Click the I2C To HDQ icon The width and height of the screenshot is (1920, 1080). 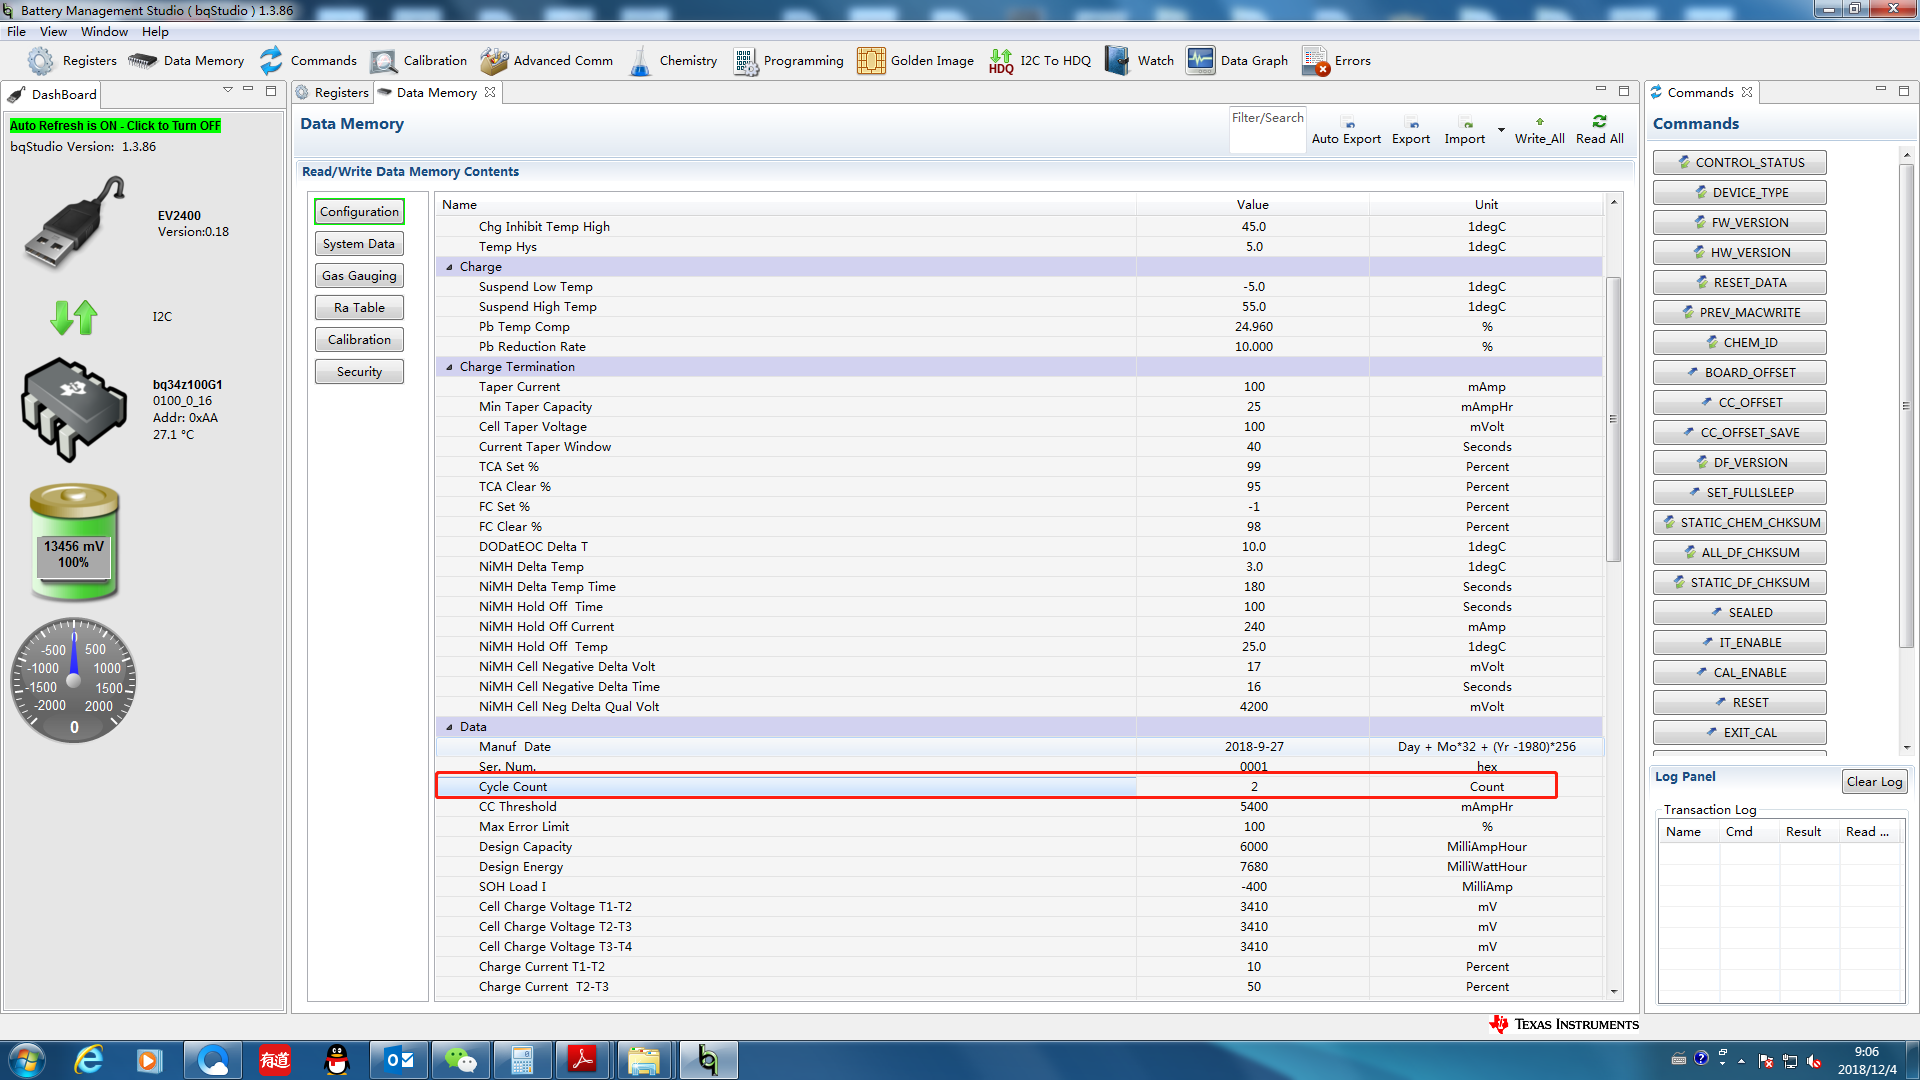(x=1001, y=61)
